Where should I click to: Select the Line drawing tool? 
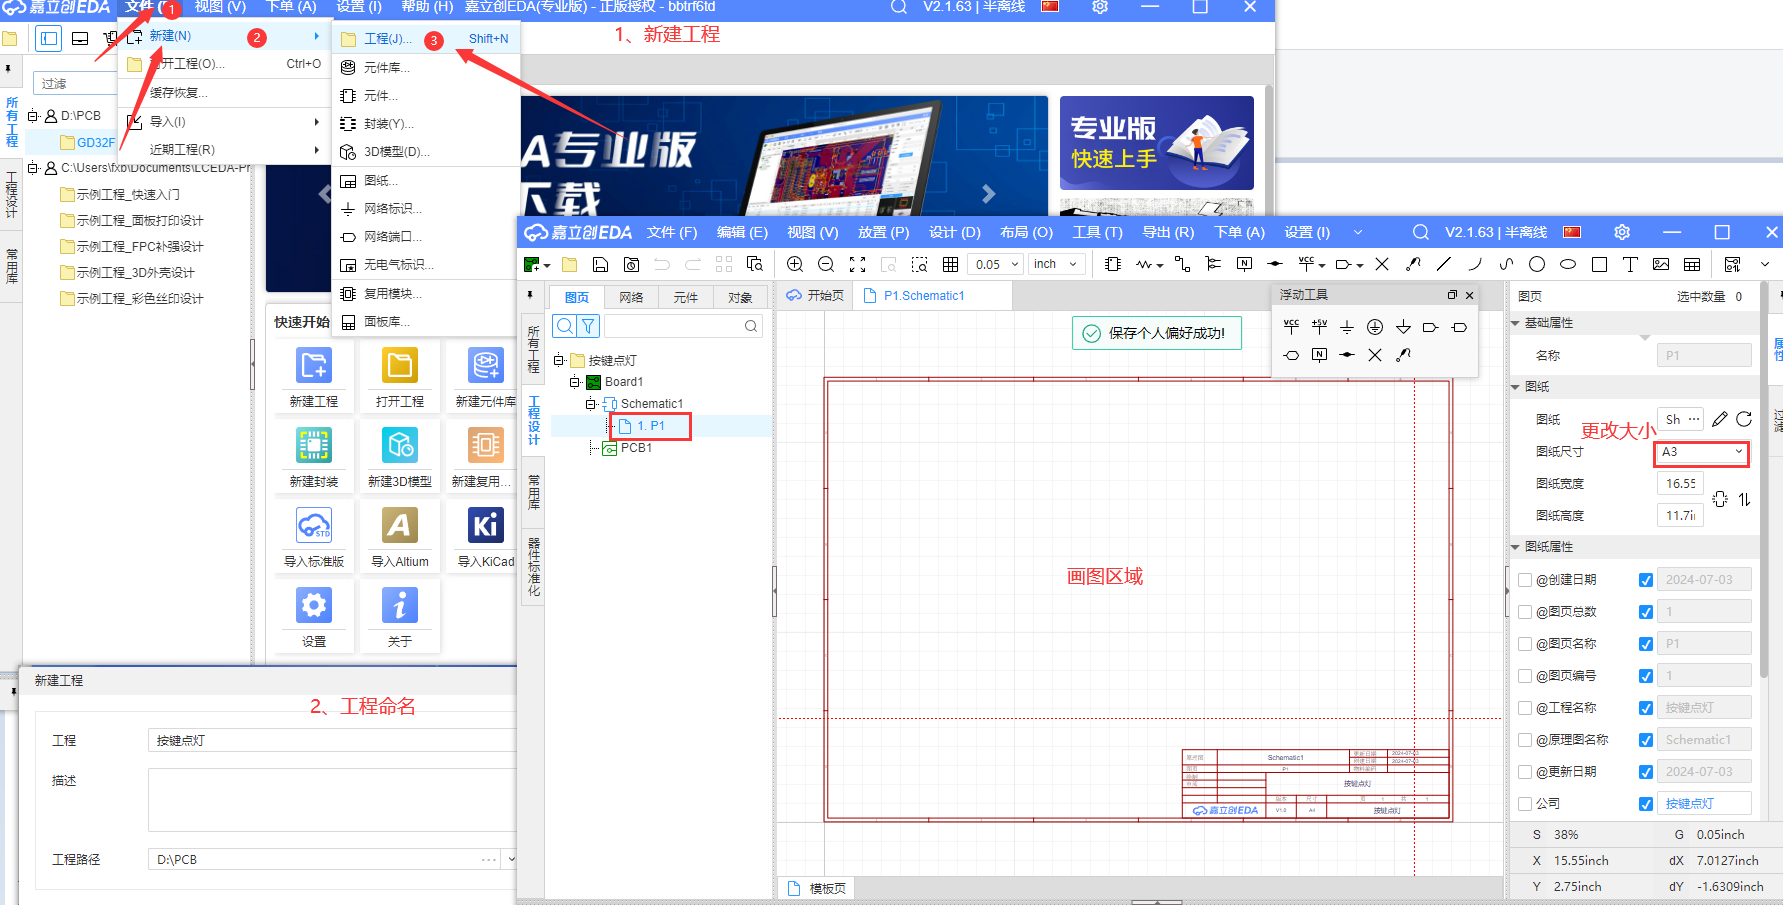1443,264
